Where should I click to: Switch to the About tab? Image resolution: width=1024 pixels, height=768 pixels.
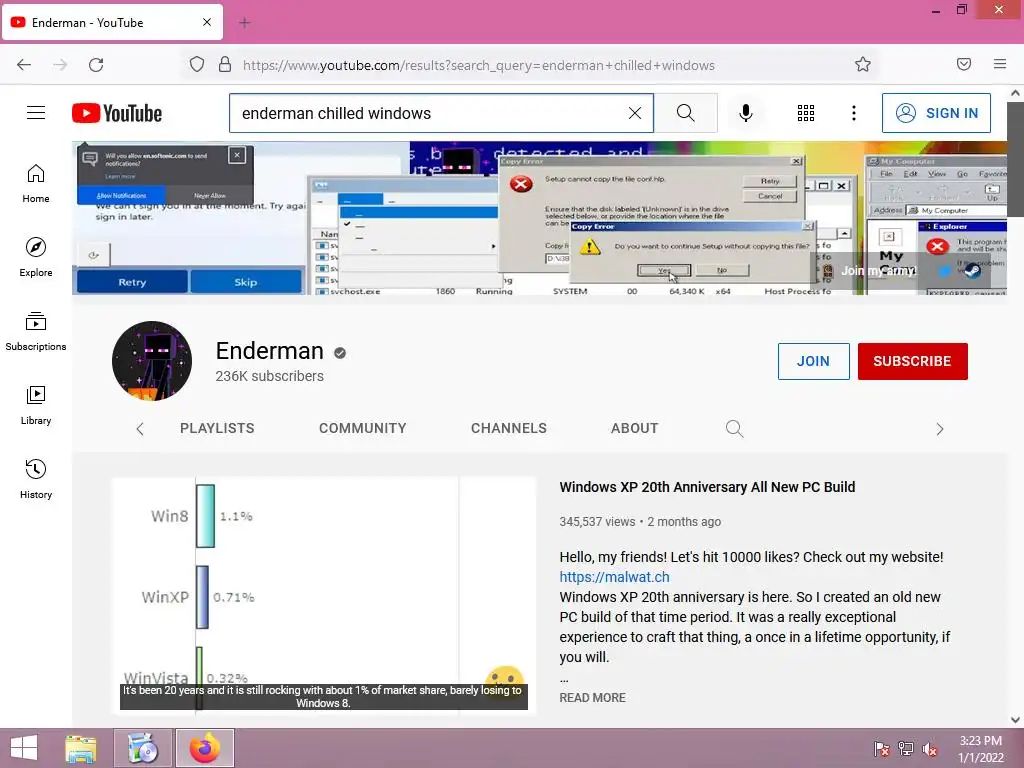click(634, 428)
